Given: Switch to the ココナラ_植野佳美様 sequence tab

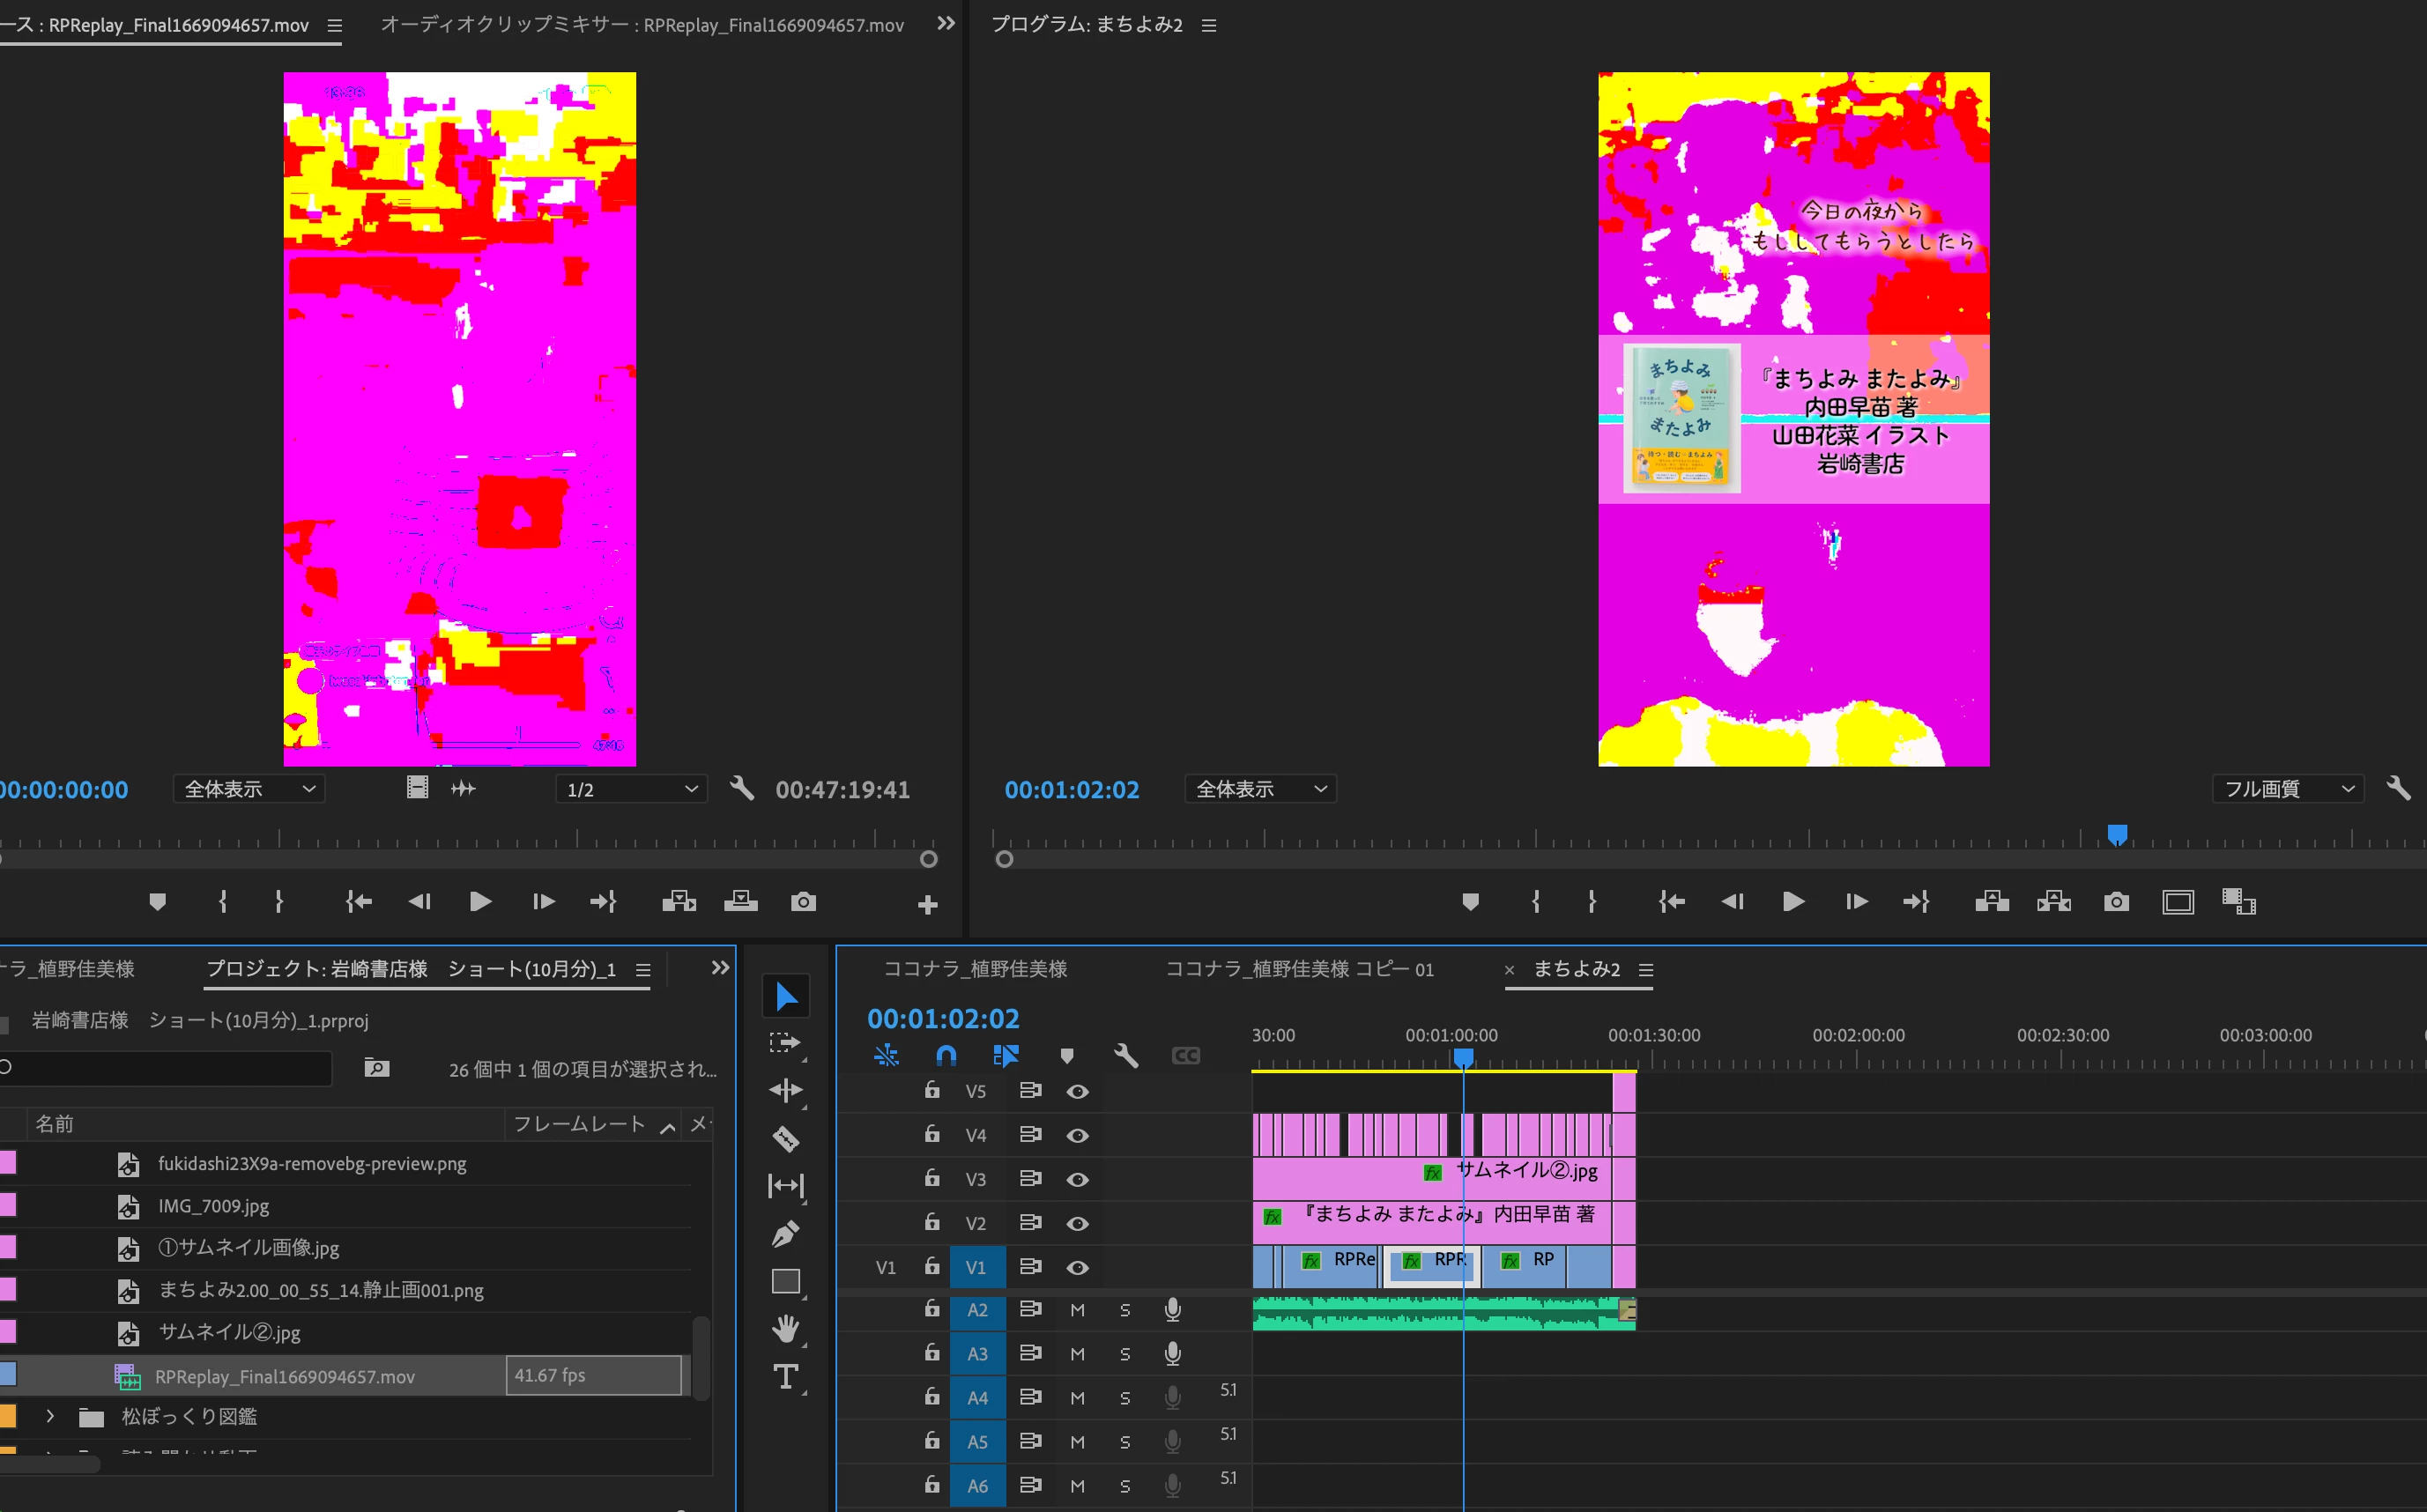Looking at the screenshot, I should 975,969.
